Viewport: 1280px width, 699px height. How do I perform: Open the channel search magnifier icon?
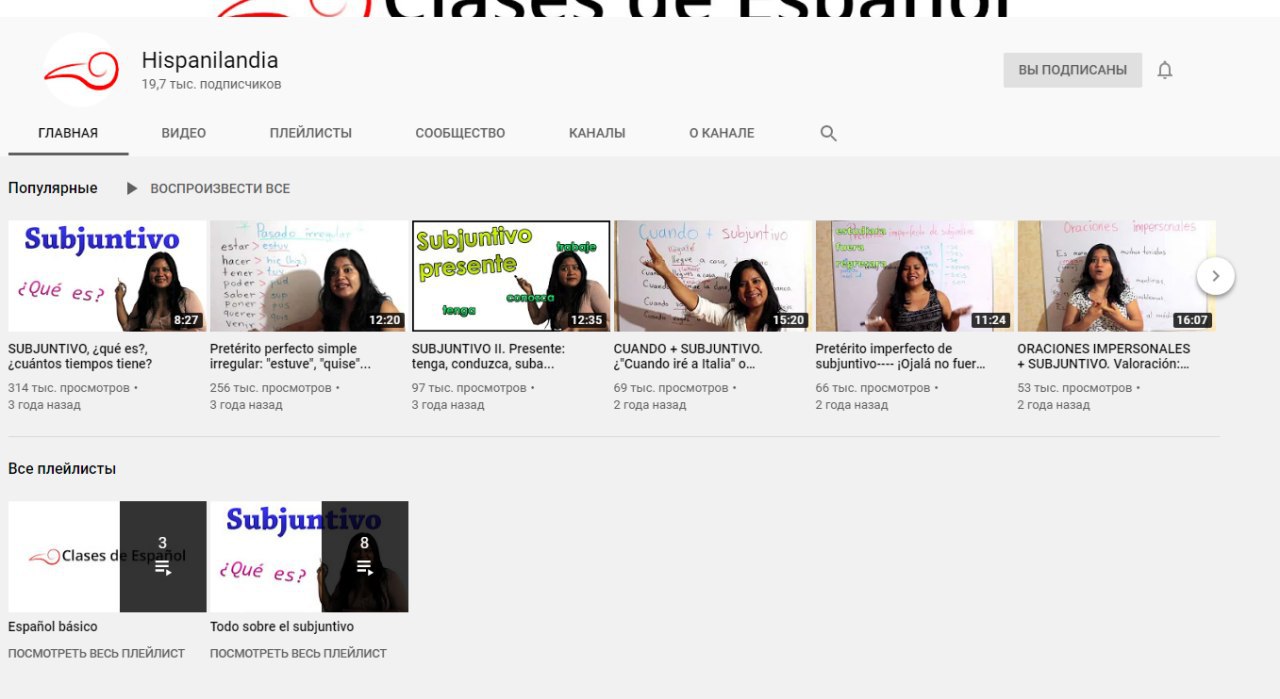(828, 133)
